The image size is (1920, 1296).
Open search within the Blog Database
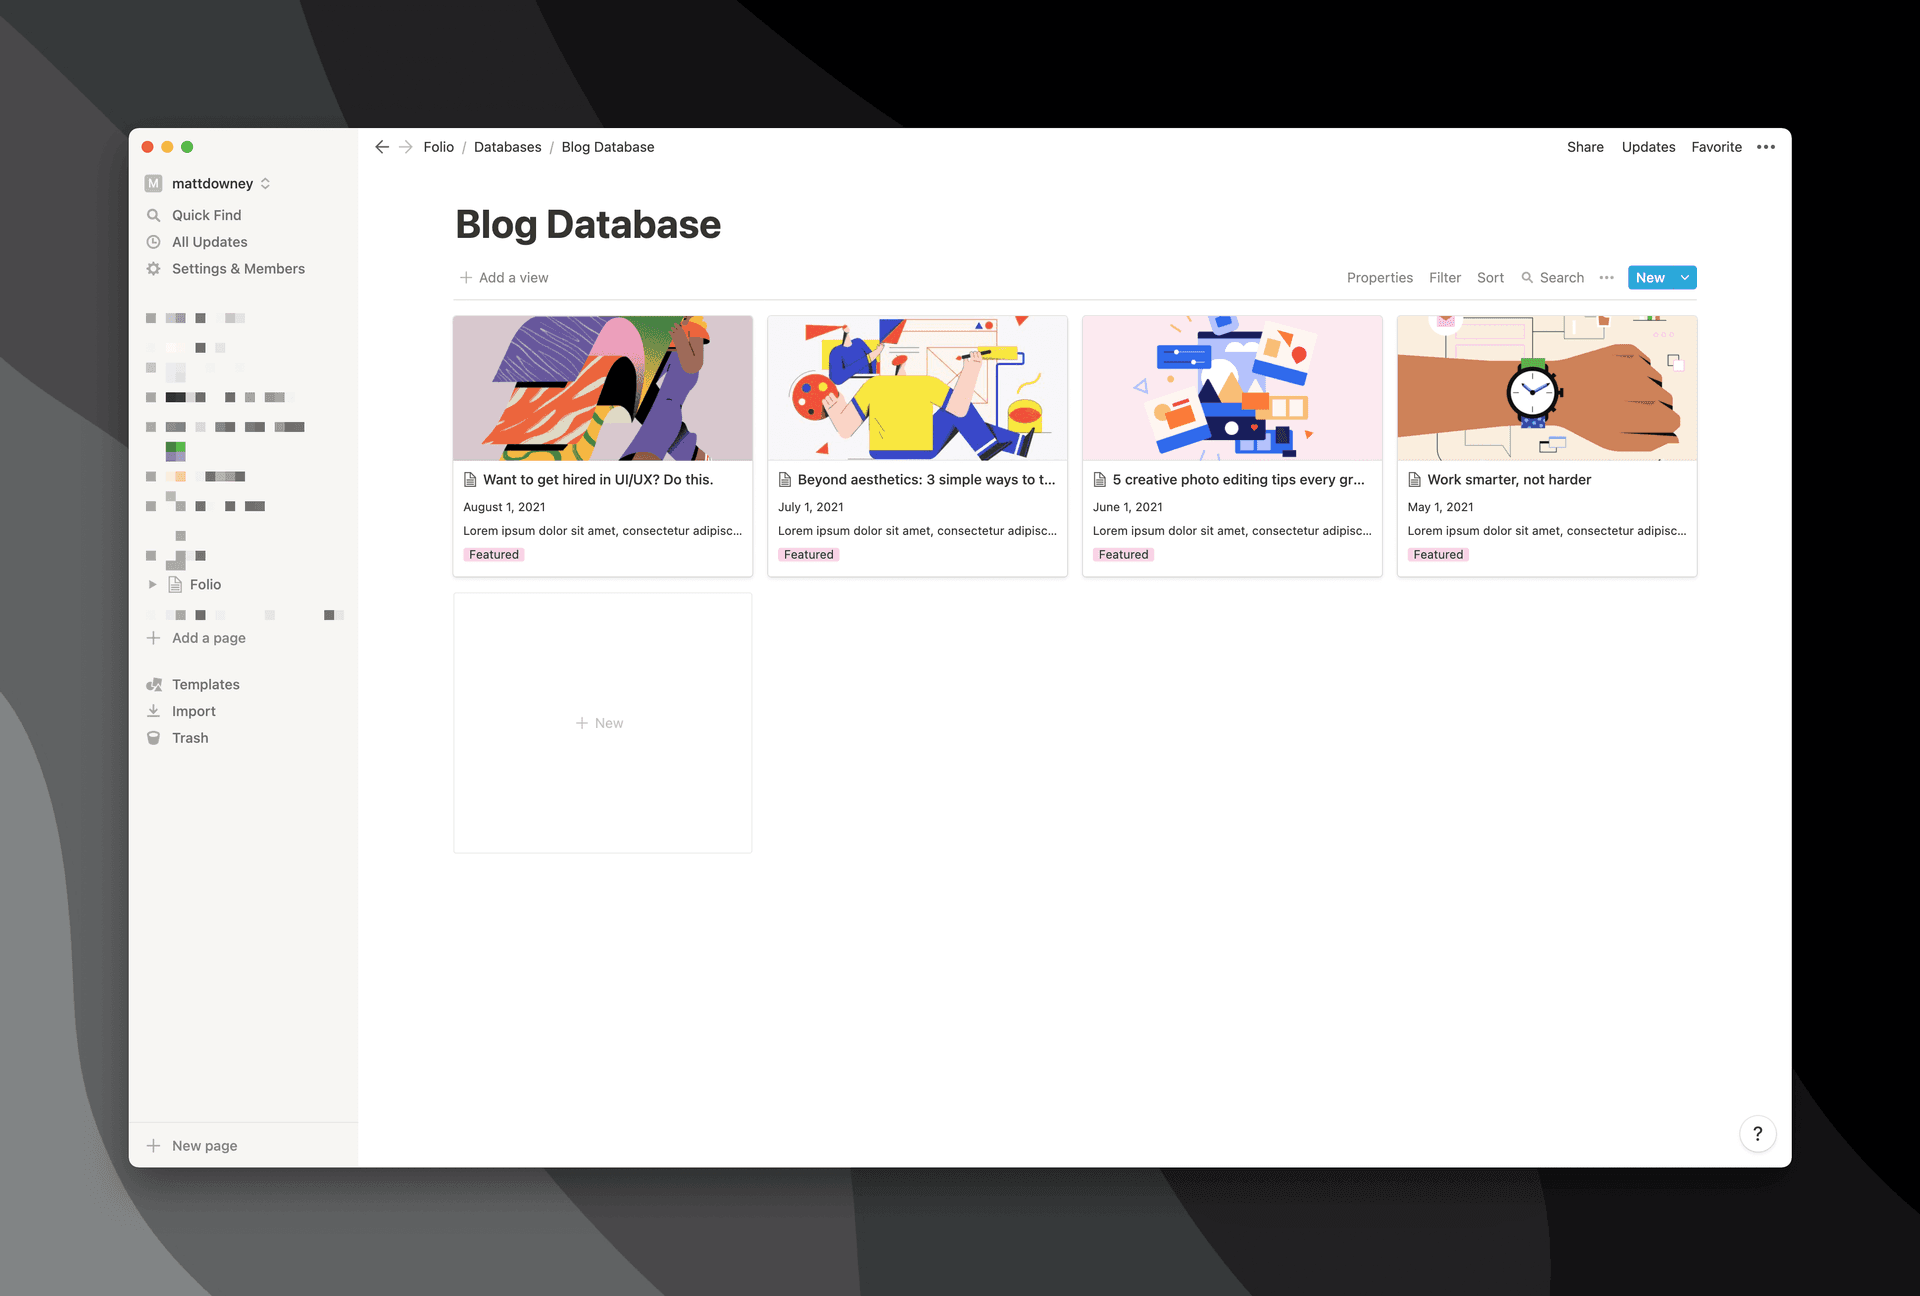[x=1552, y=277]
